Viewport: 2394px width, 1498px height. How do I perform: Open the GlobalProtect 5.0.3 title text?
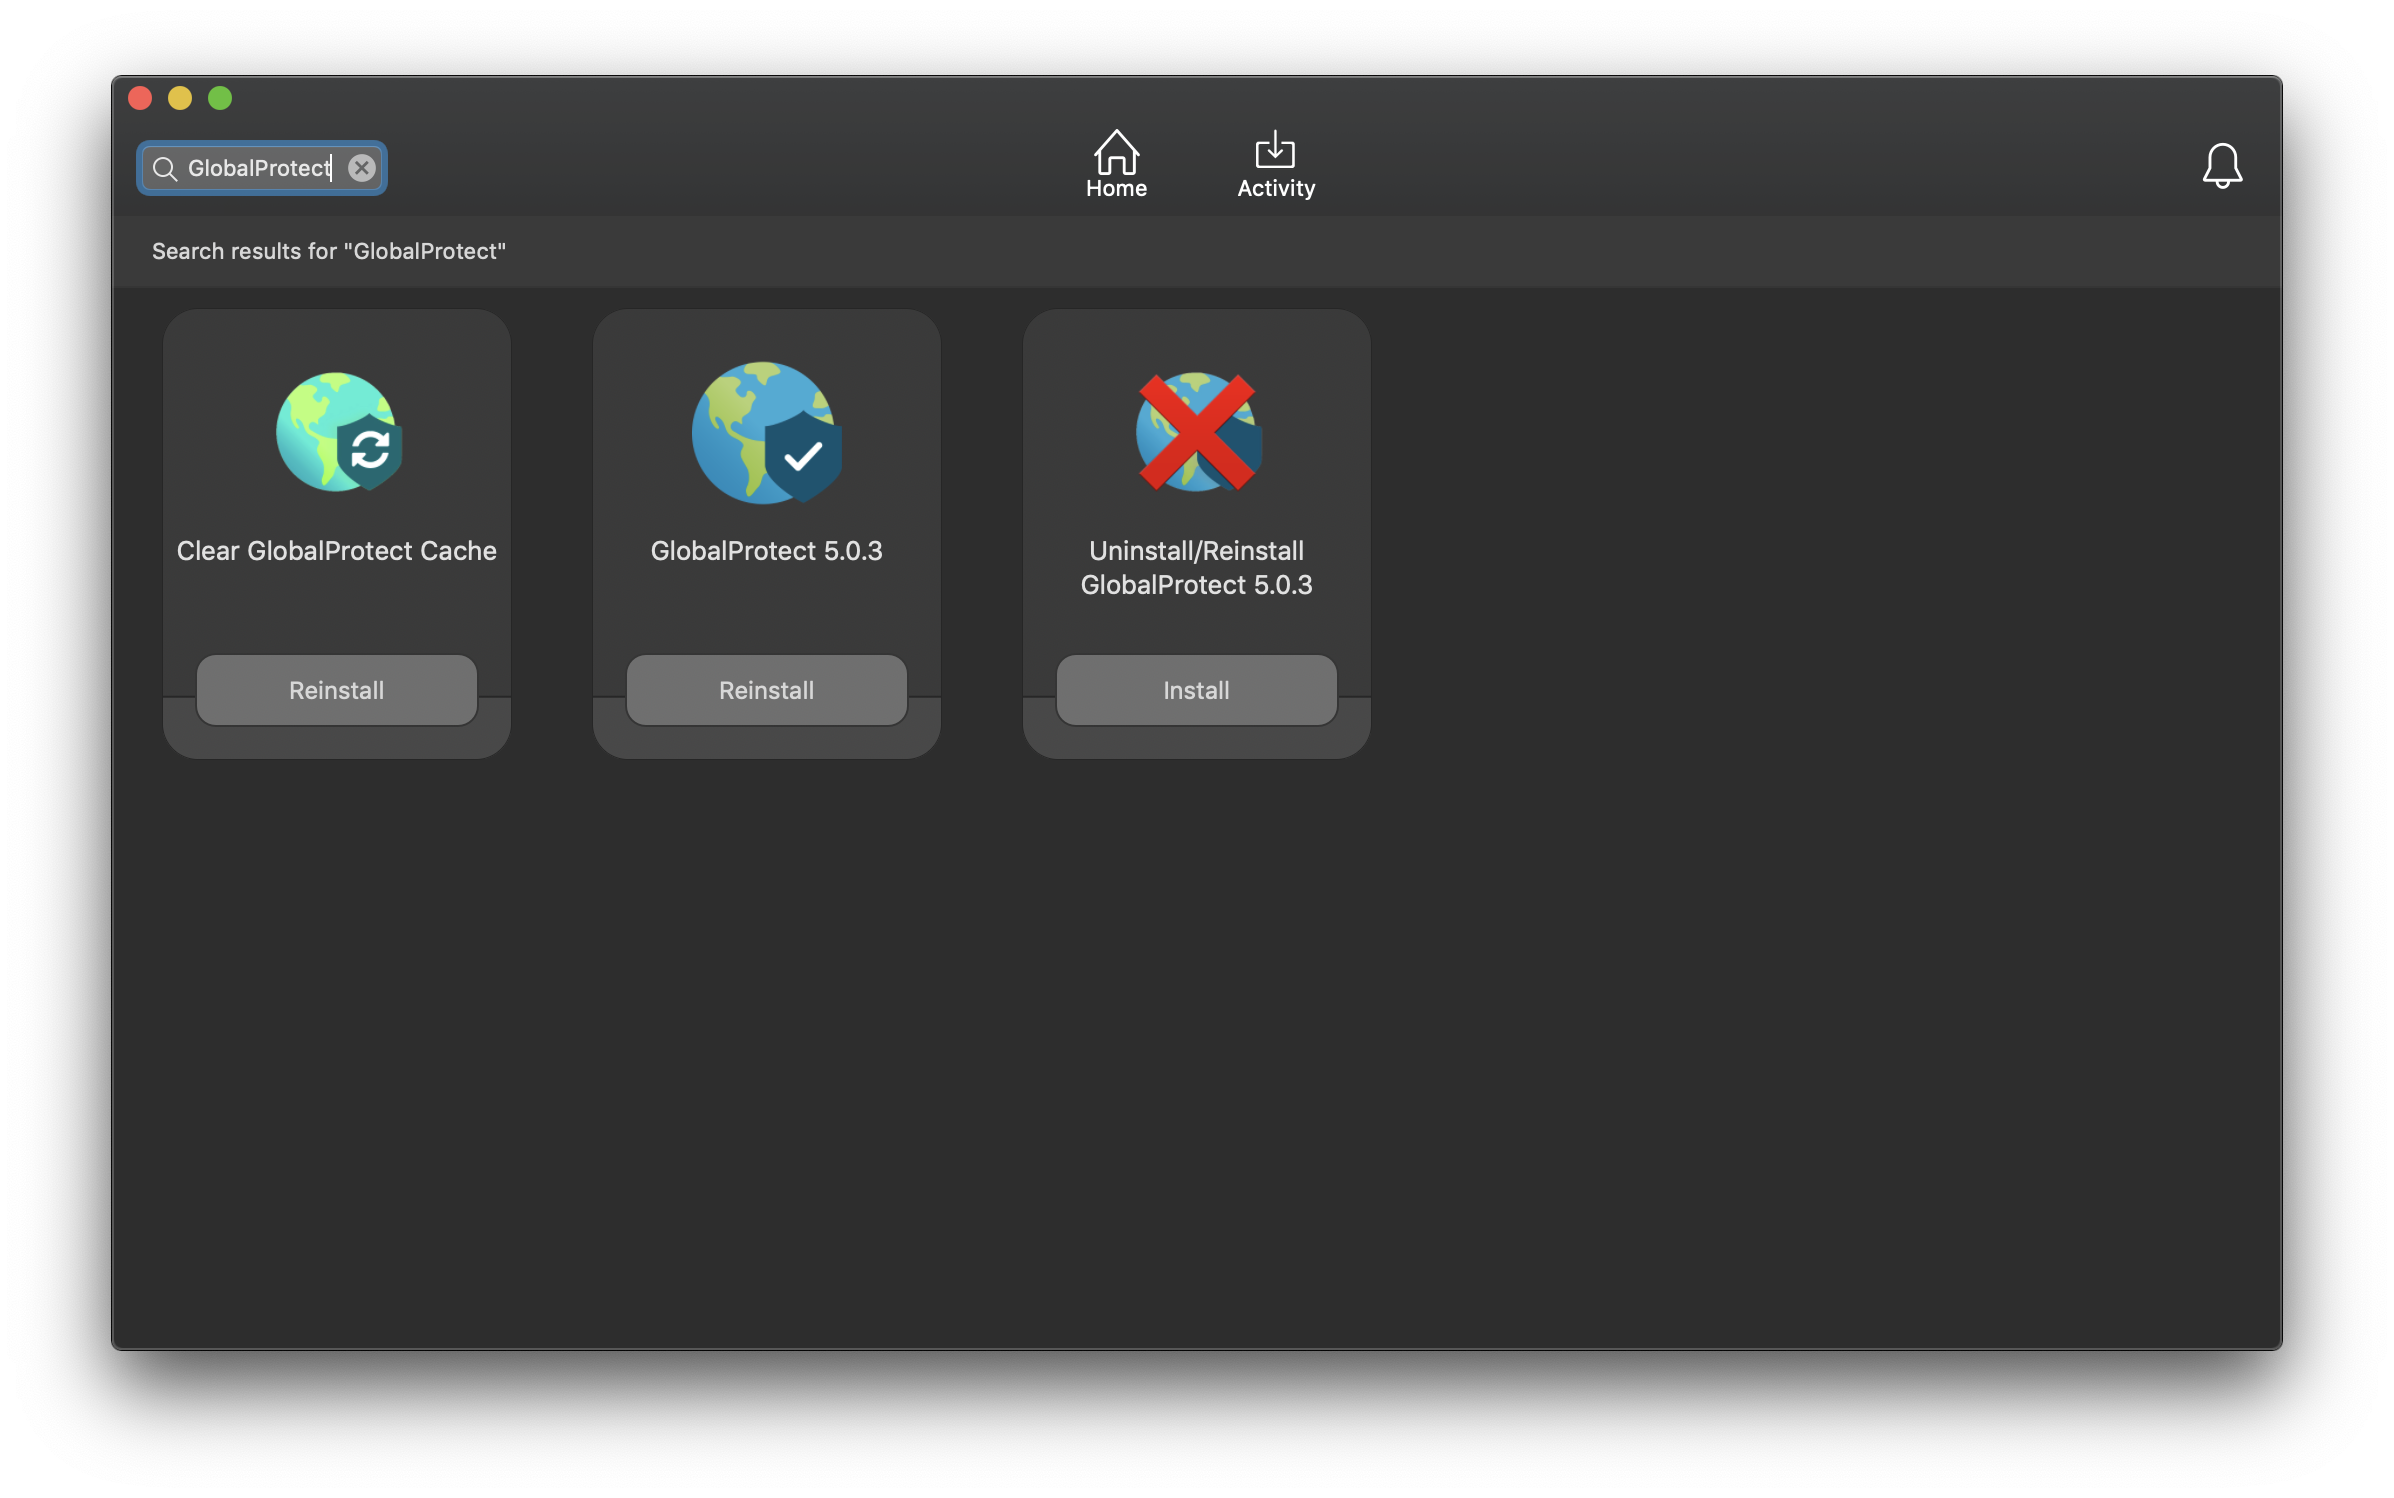point(767,551)
